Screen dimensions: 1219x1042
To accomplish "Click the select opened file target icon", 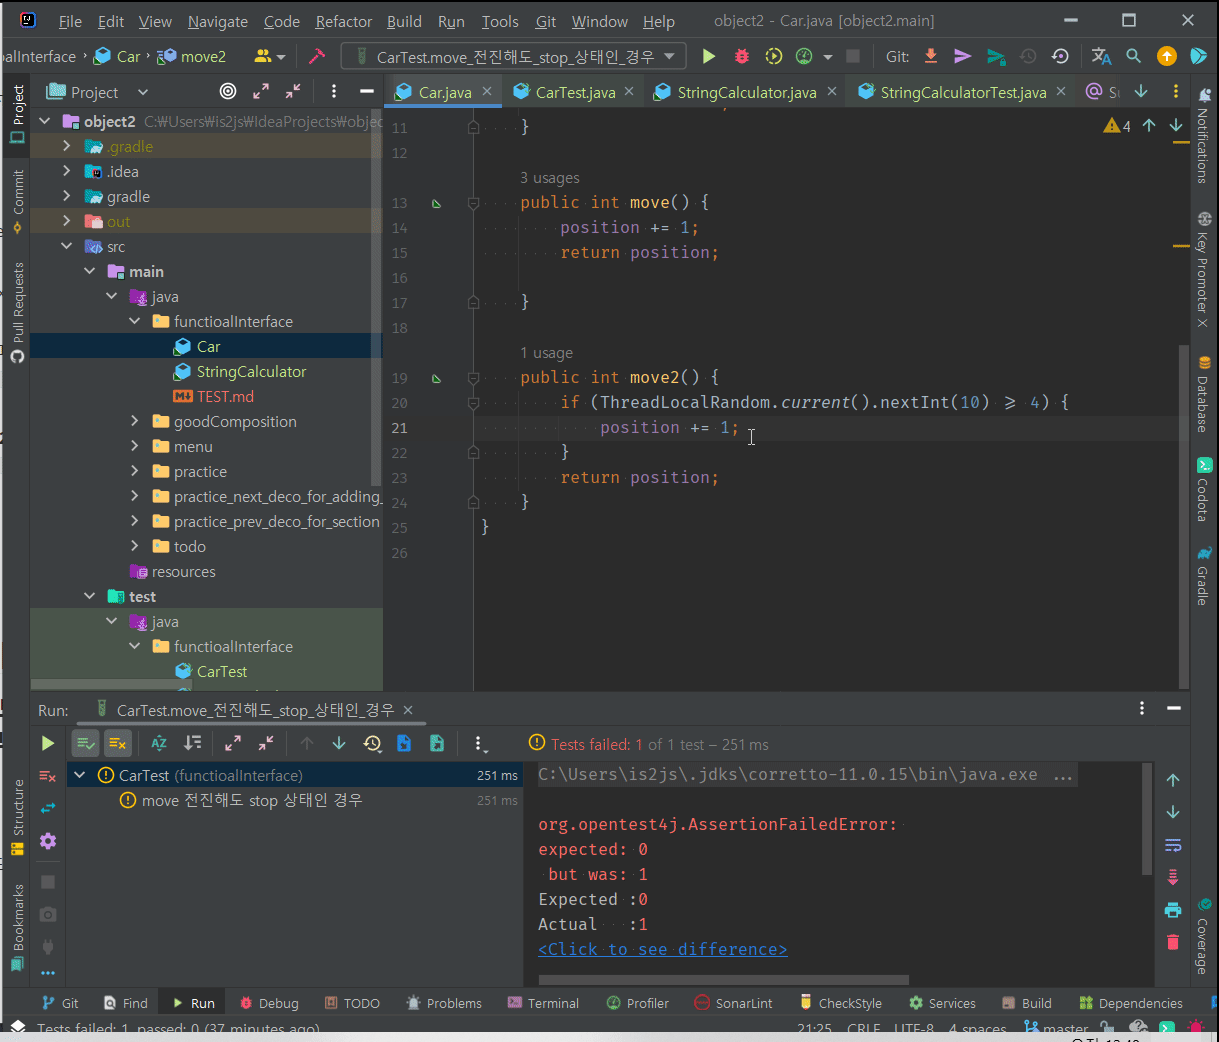I will (228, 92).
